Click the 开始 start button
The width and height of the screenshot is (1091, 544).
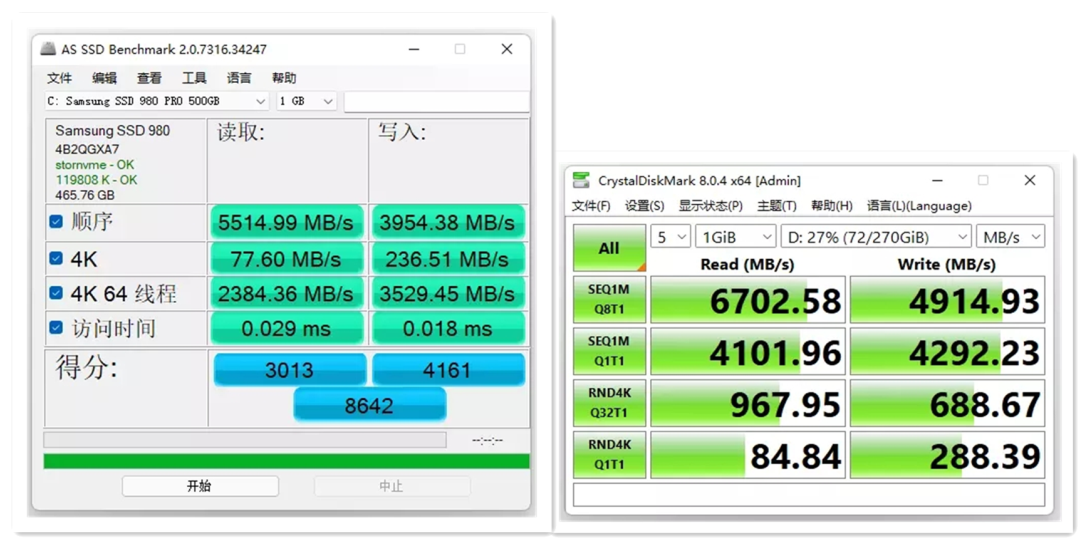pyautogui.click(x=200, y=486)
